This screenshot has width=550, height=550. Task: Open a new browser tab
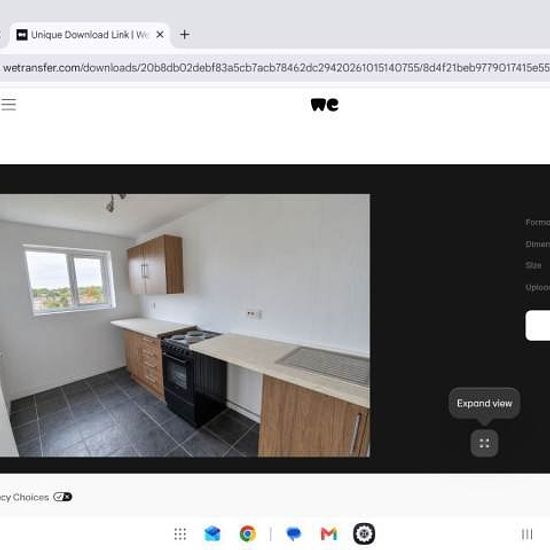185,34
